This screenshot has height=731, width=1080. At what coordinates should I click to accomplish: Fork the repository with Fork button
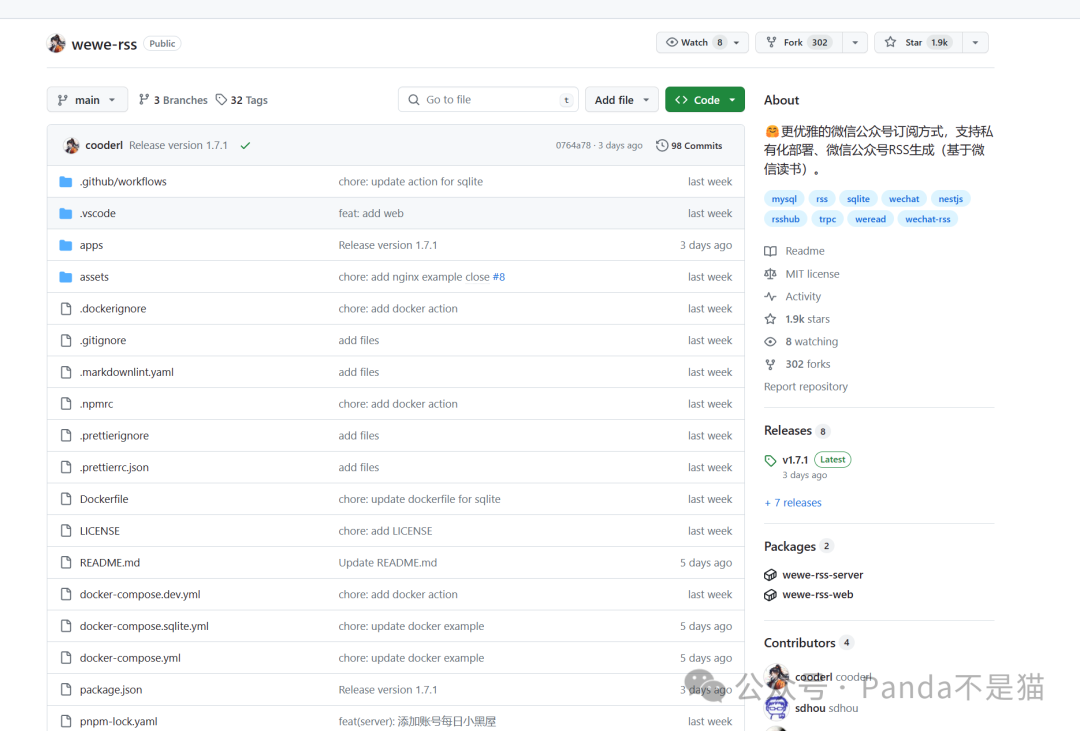[x=799, y=43]
